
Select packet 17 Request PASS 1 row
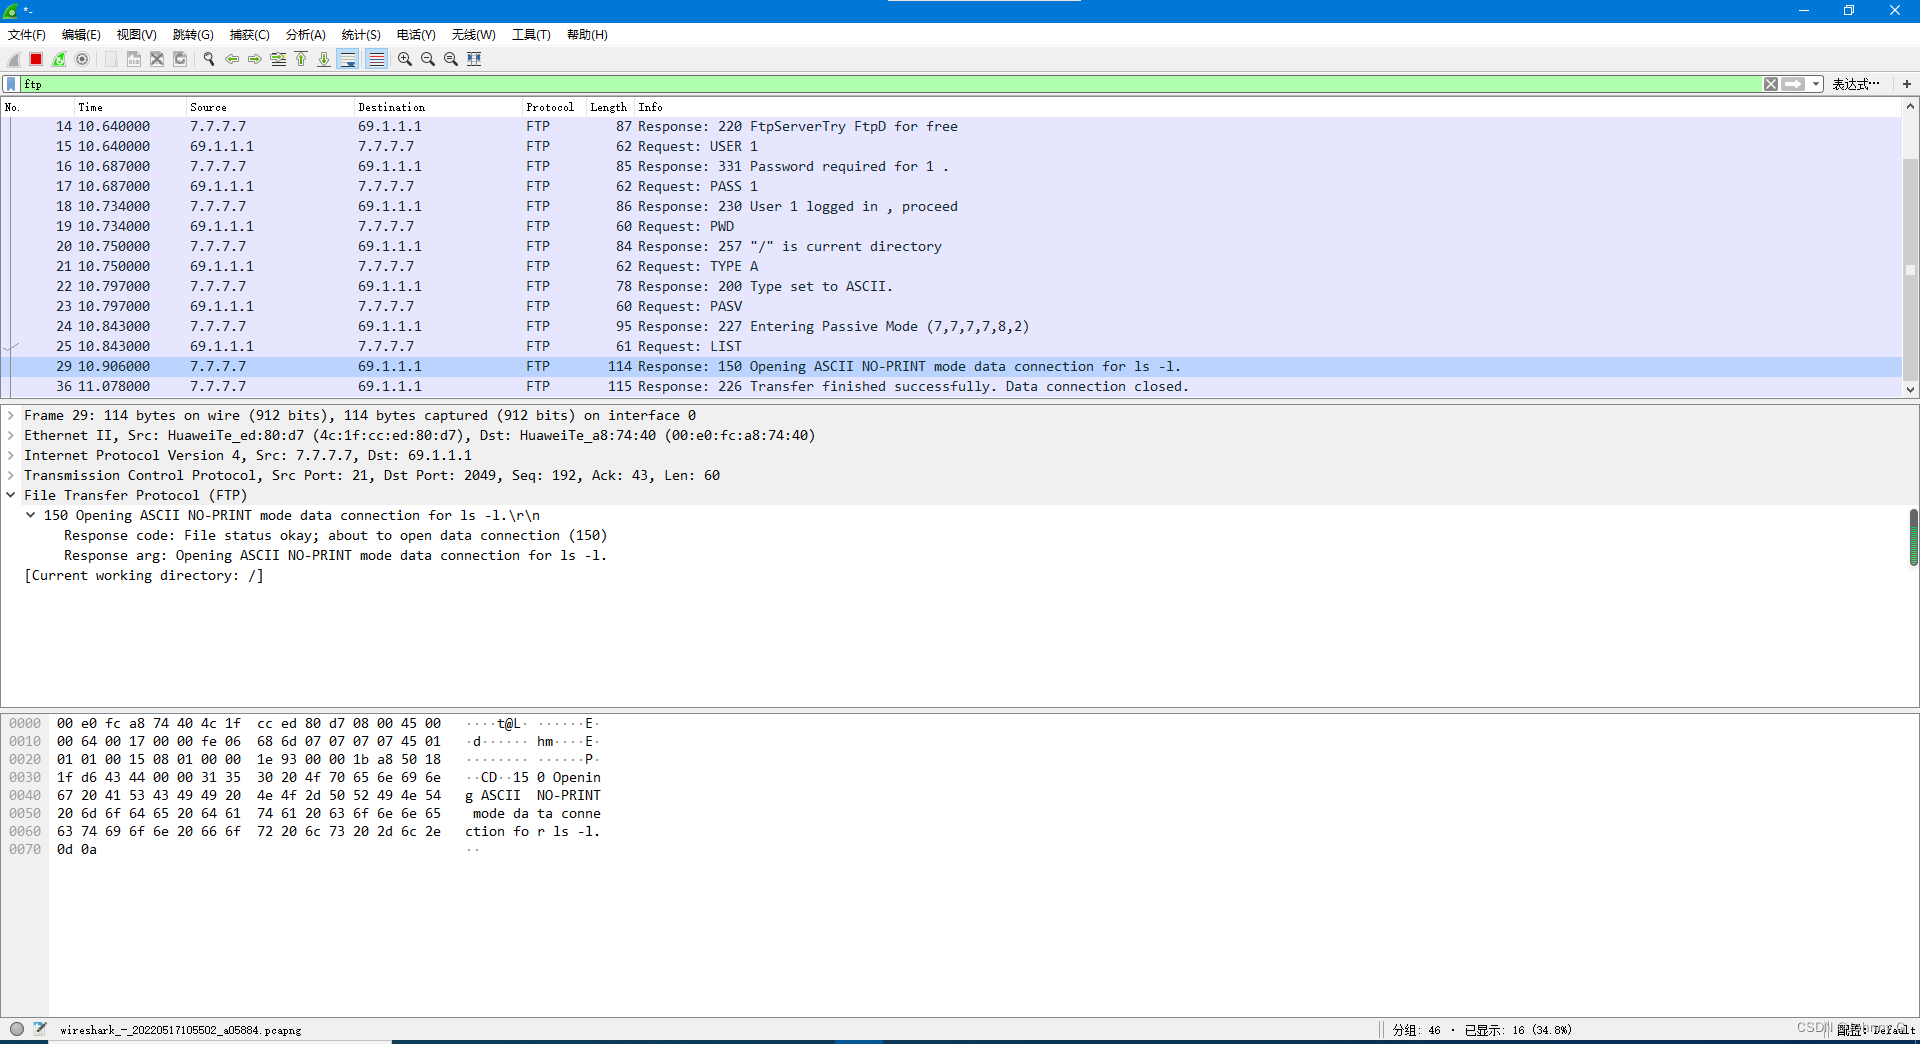pyautogui.click(x=950, y=186)
